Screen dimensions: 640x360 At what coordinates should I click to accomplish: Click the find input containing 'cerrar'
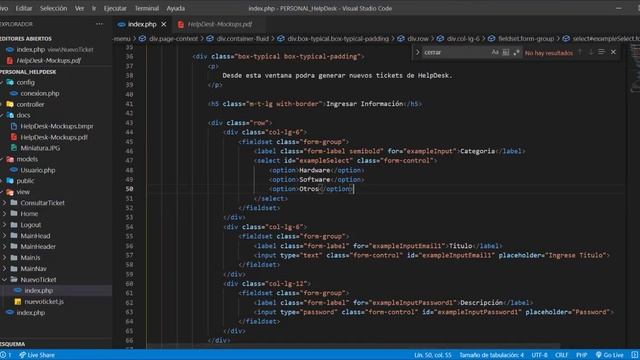click(455, 52)
